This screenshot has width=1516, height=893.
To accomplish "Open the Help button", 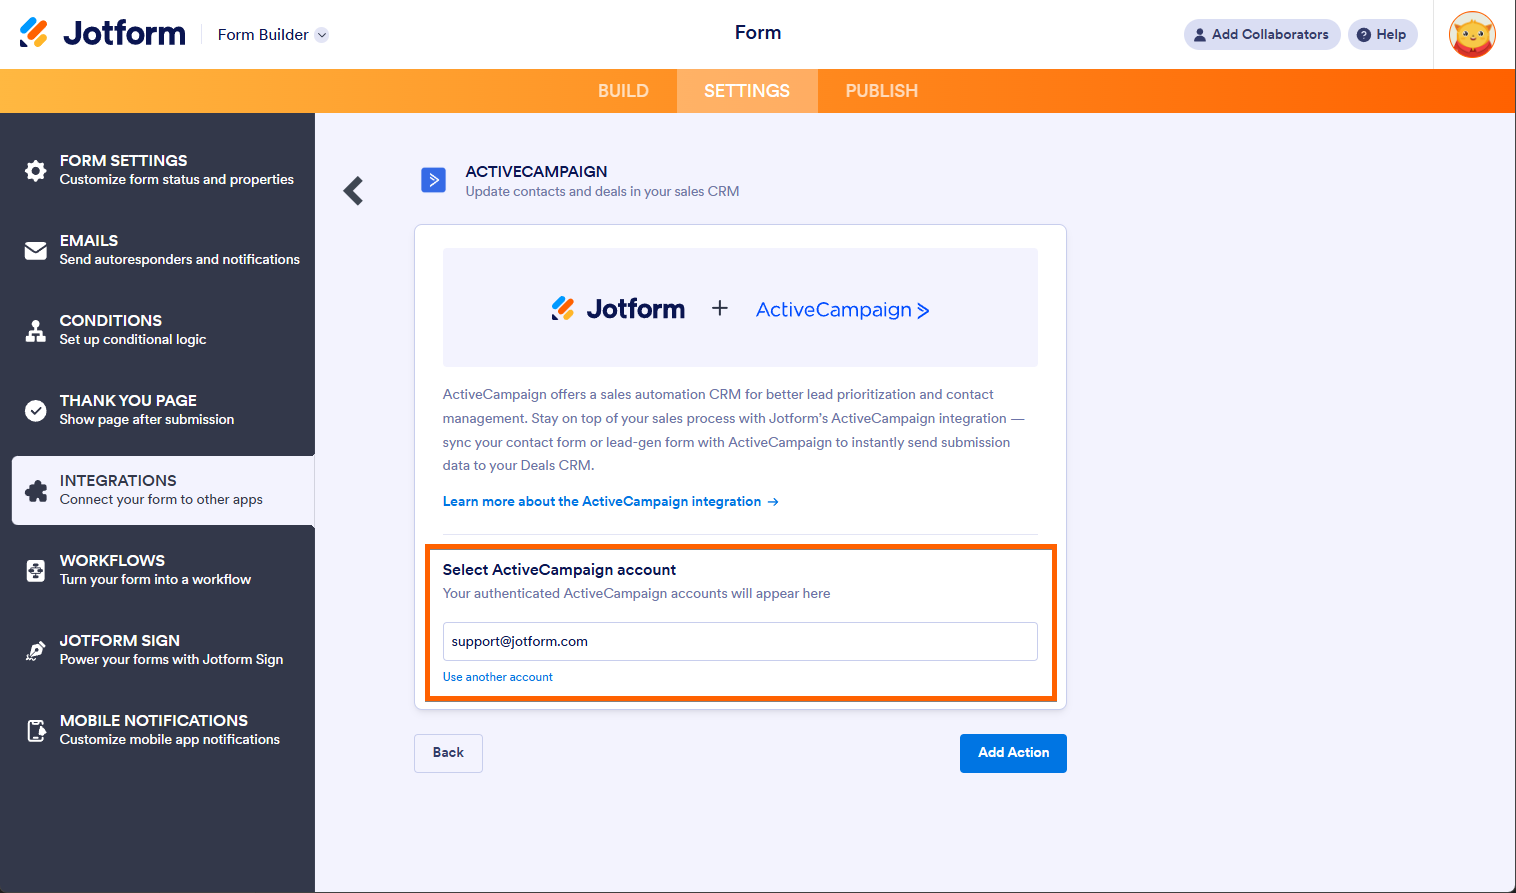I will 1383,34.
